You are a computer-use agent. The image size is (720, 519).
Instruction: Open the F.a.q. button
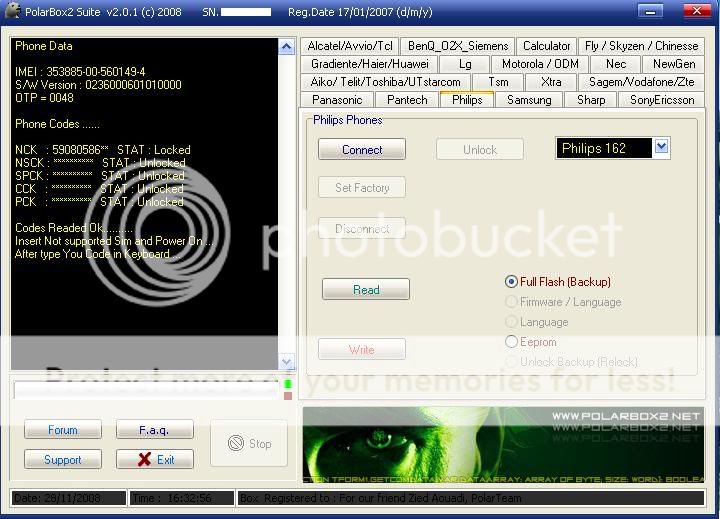pyautogui.click(x=154, y=429)
